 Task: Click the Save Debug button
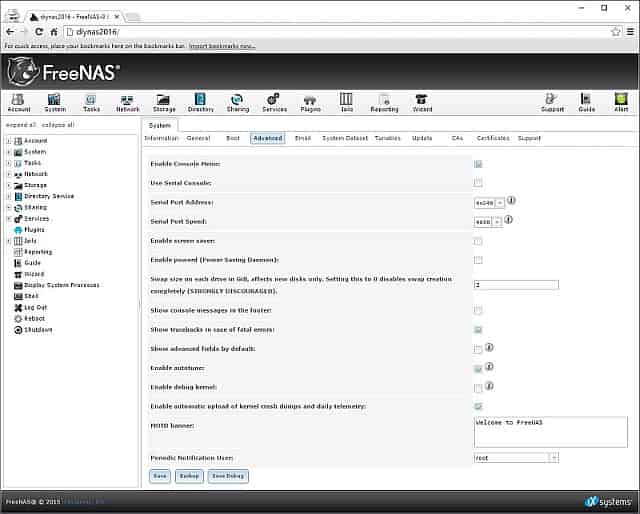(x=228, y=476)
